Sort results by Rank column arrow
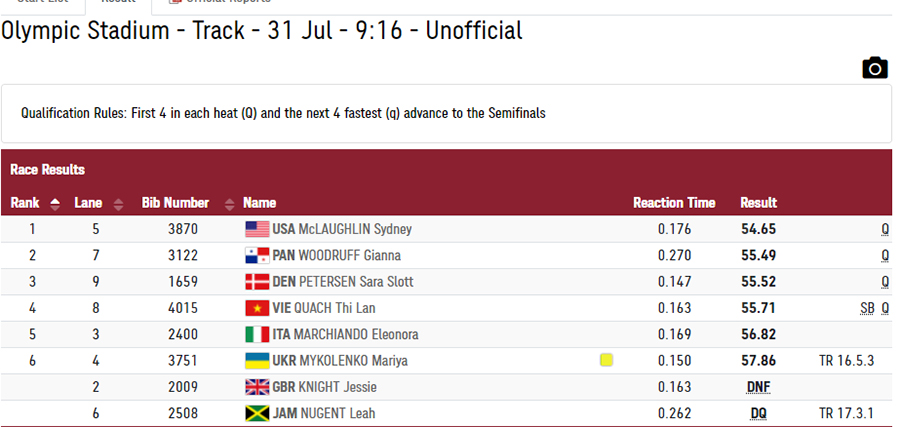This screenshot has width=900, height=427. (x=55, y=204)
